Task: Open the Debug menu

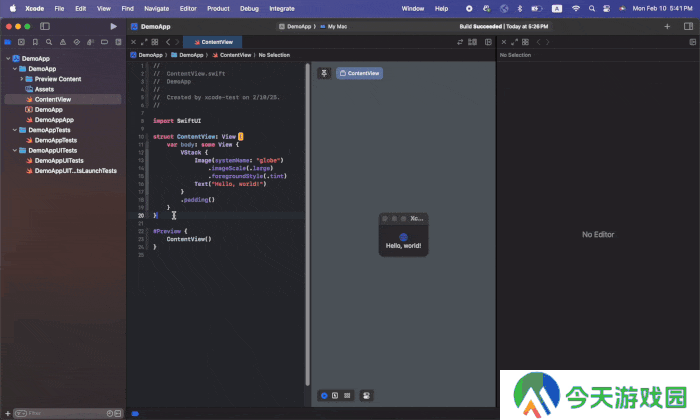Action: click(249, 8)
